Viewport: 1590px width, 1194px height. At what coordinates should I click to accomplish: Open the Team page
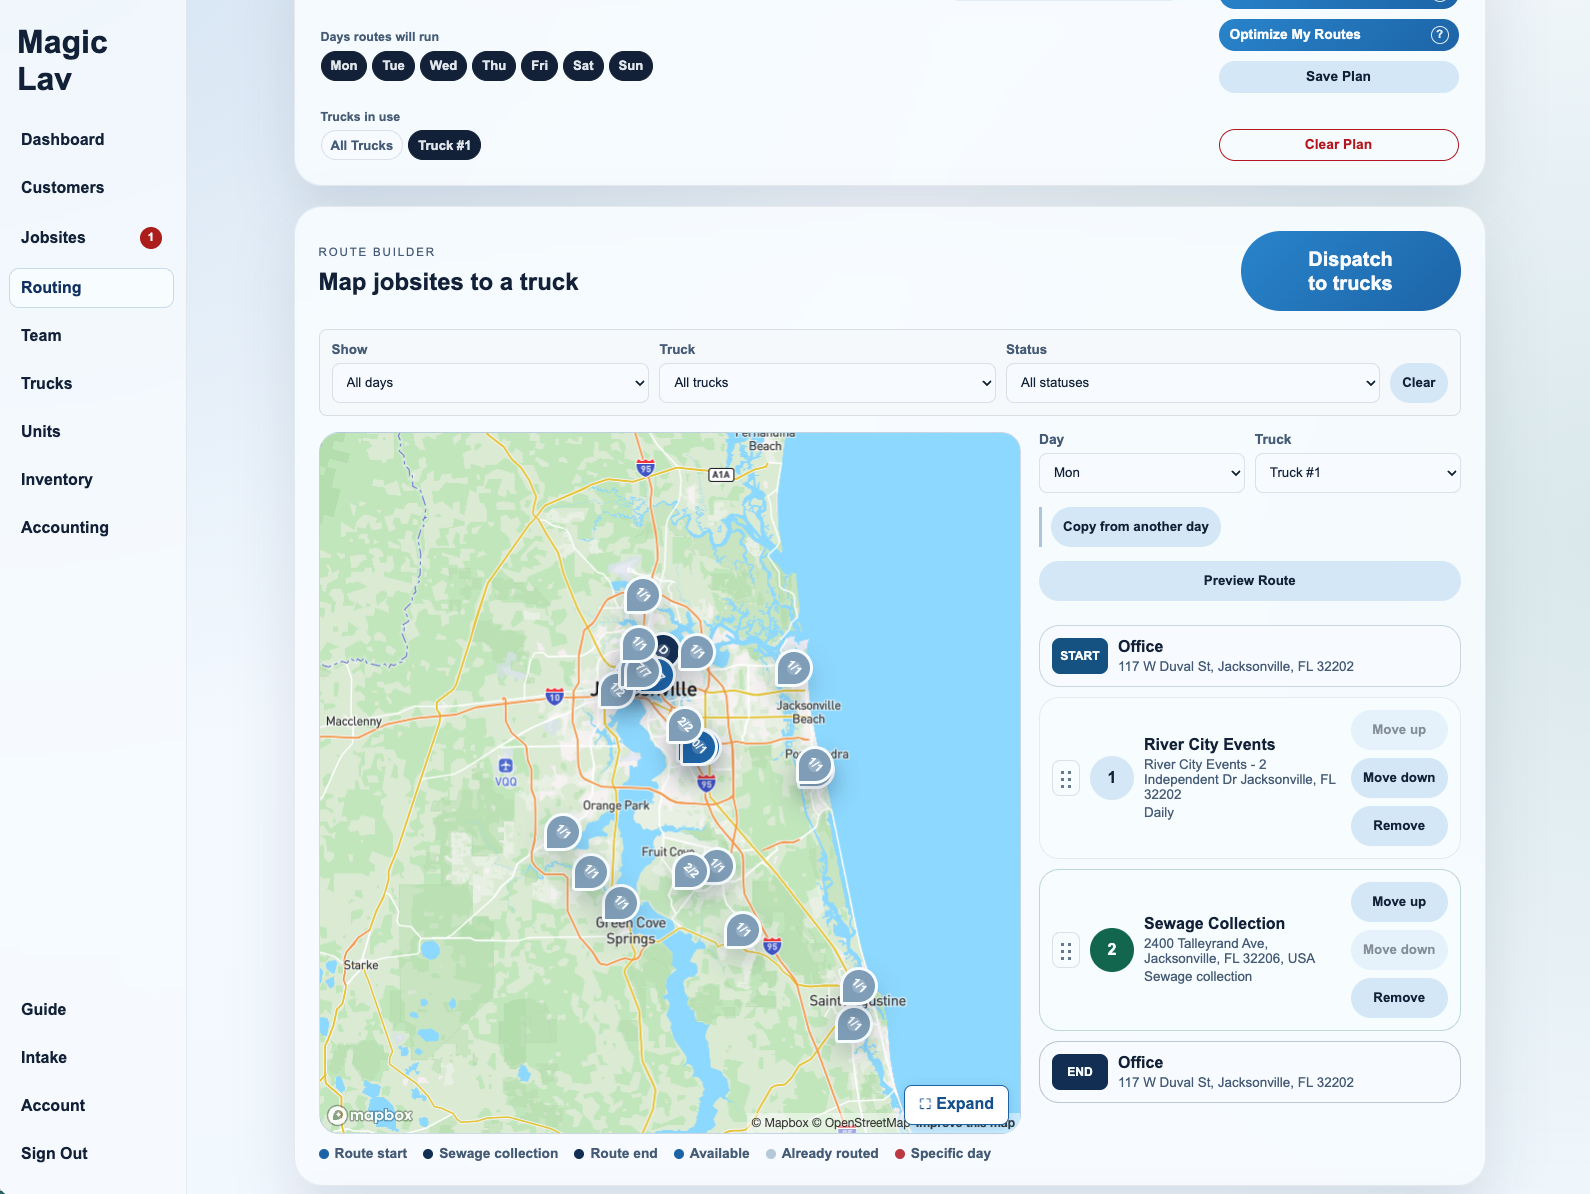click(42, 336)
